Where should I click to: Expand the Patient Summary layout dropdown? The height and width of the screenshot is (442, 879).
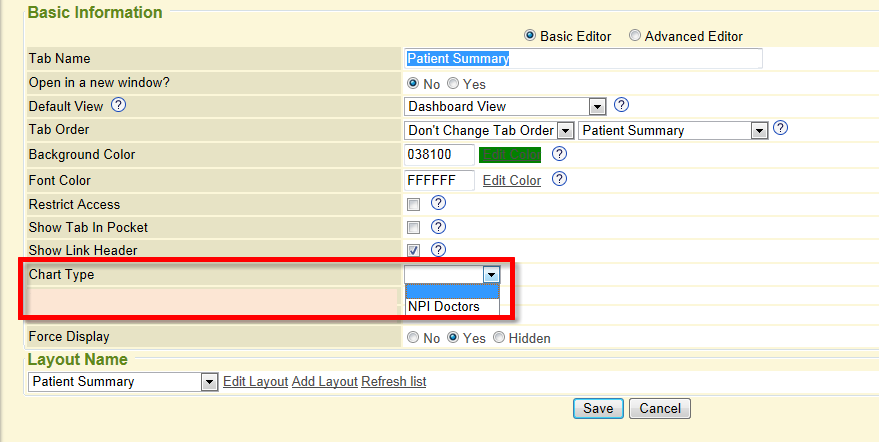(x=209, y=382)
